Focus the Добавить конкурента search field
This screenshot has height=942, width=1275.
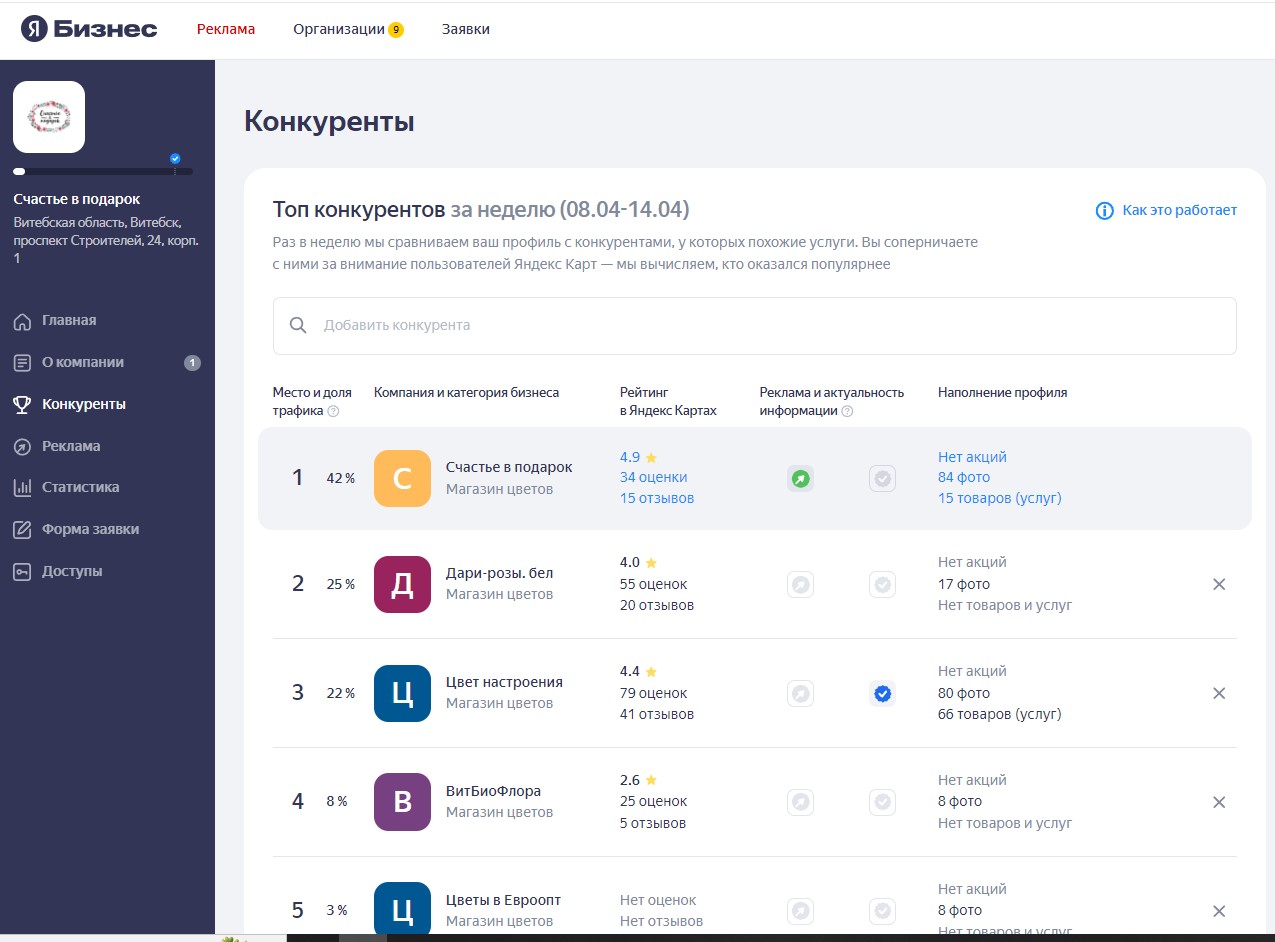[754, 326]
